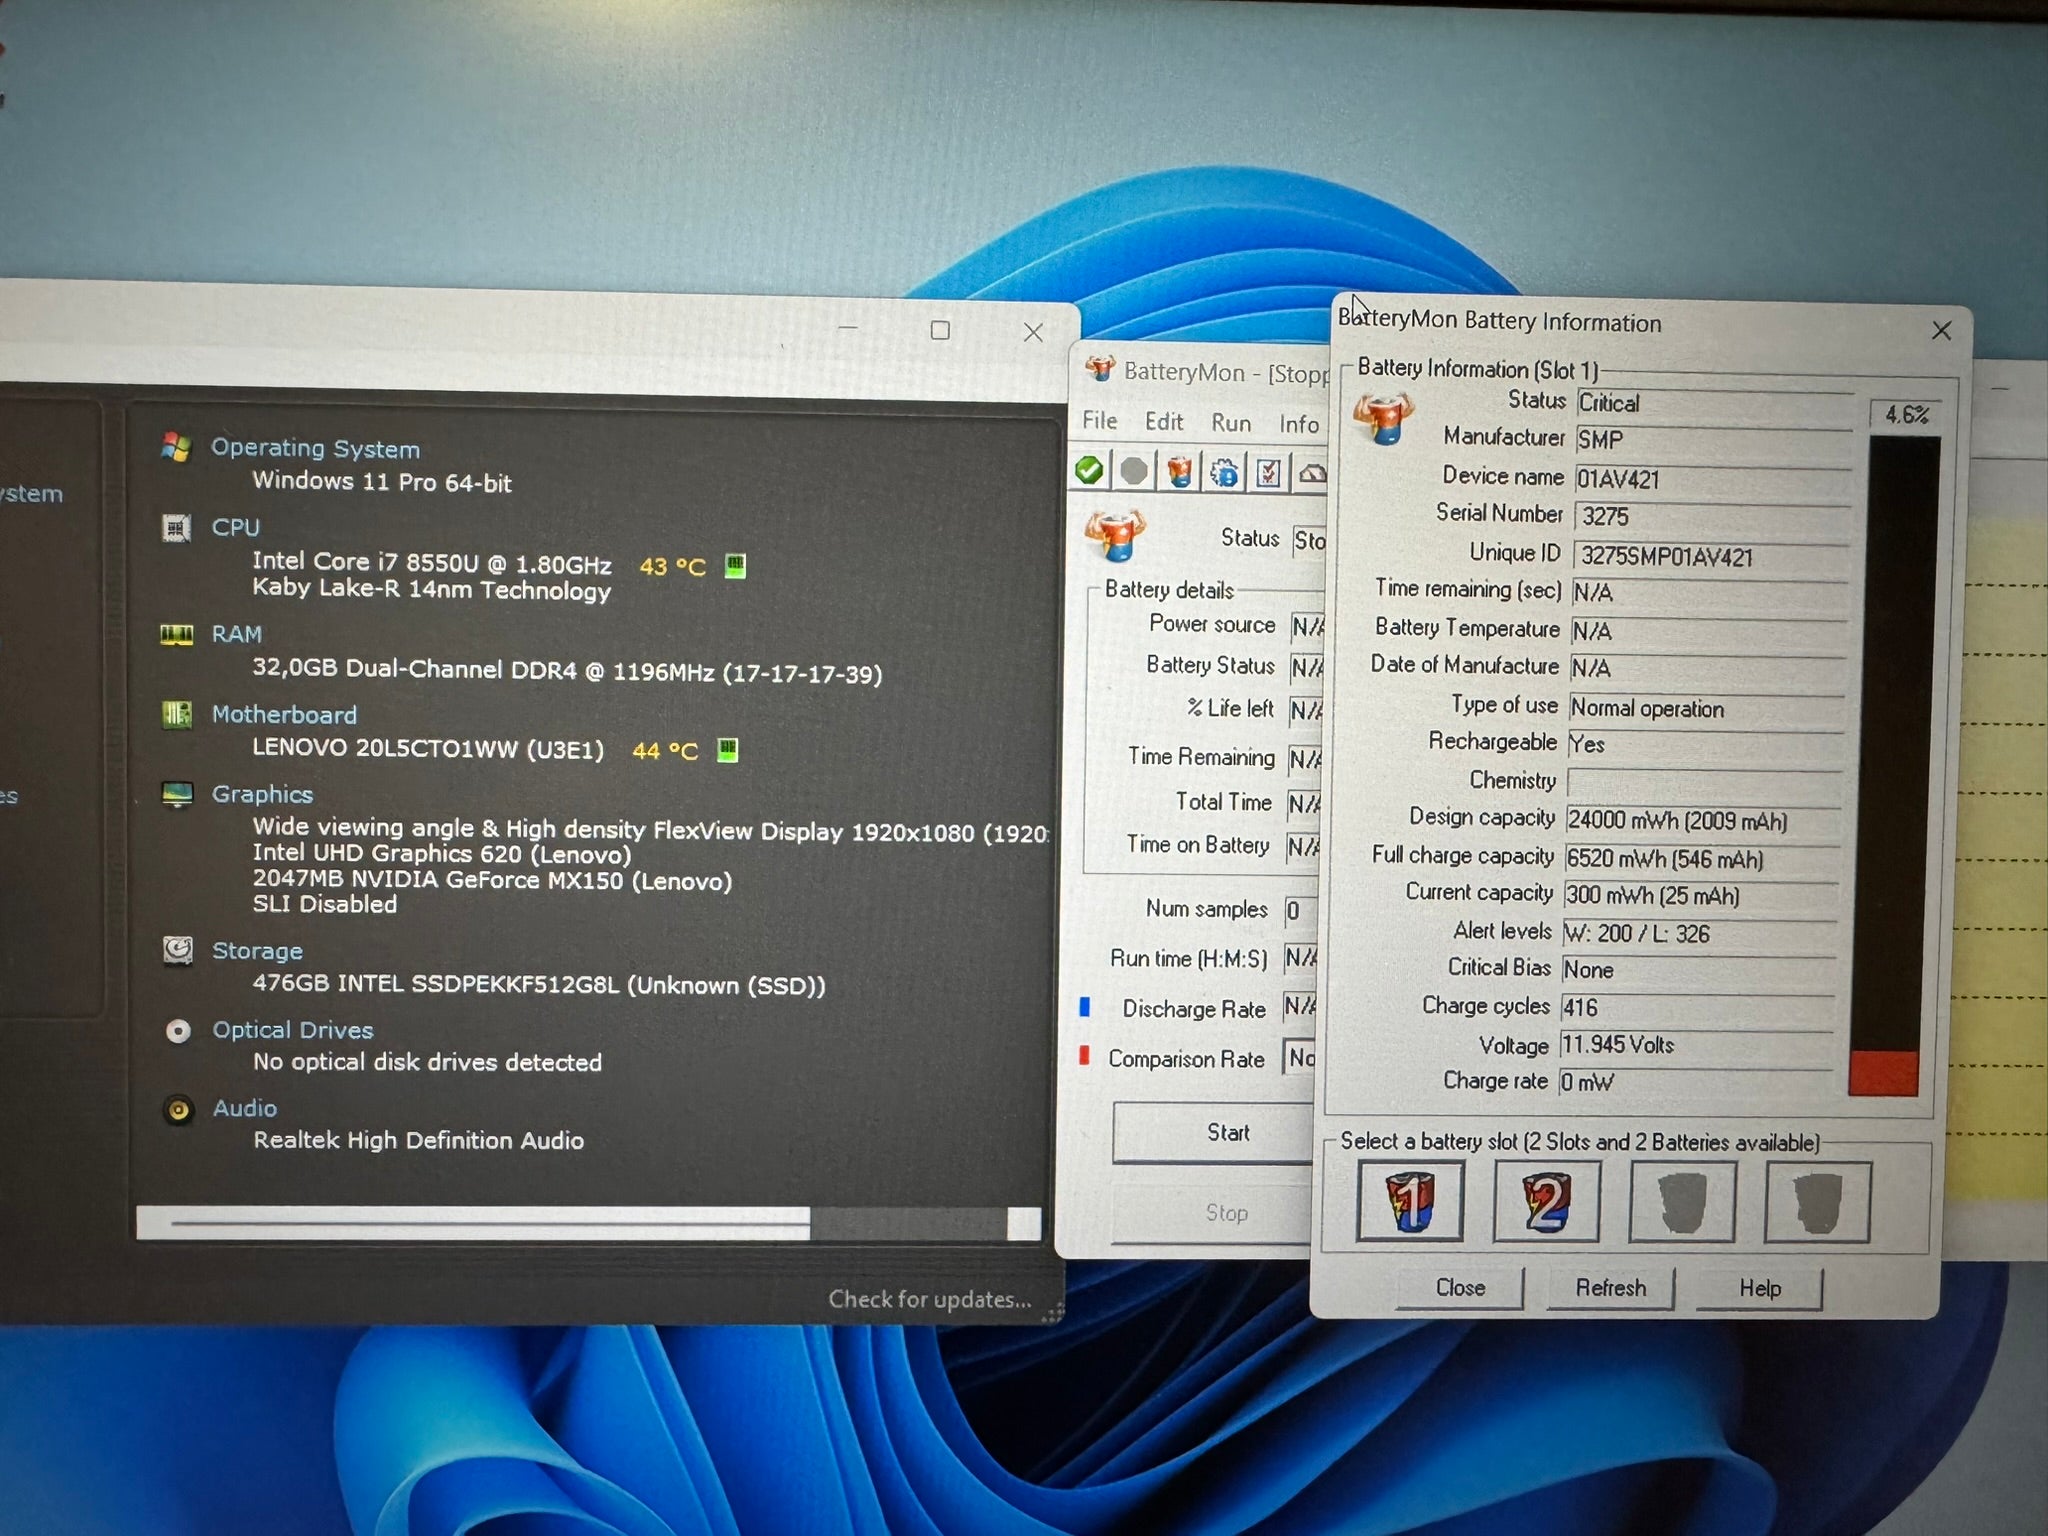Click the BatteryMon title bar app icon
The image size is (2048, 1536).
tap(1100, 369)
